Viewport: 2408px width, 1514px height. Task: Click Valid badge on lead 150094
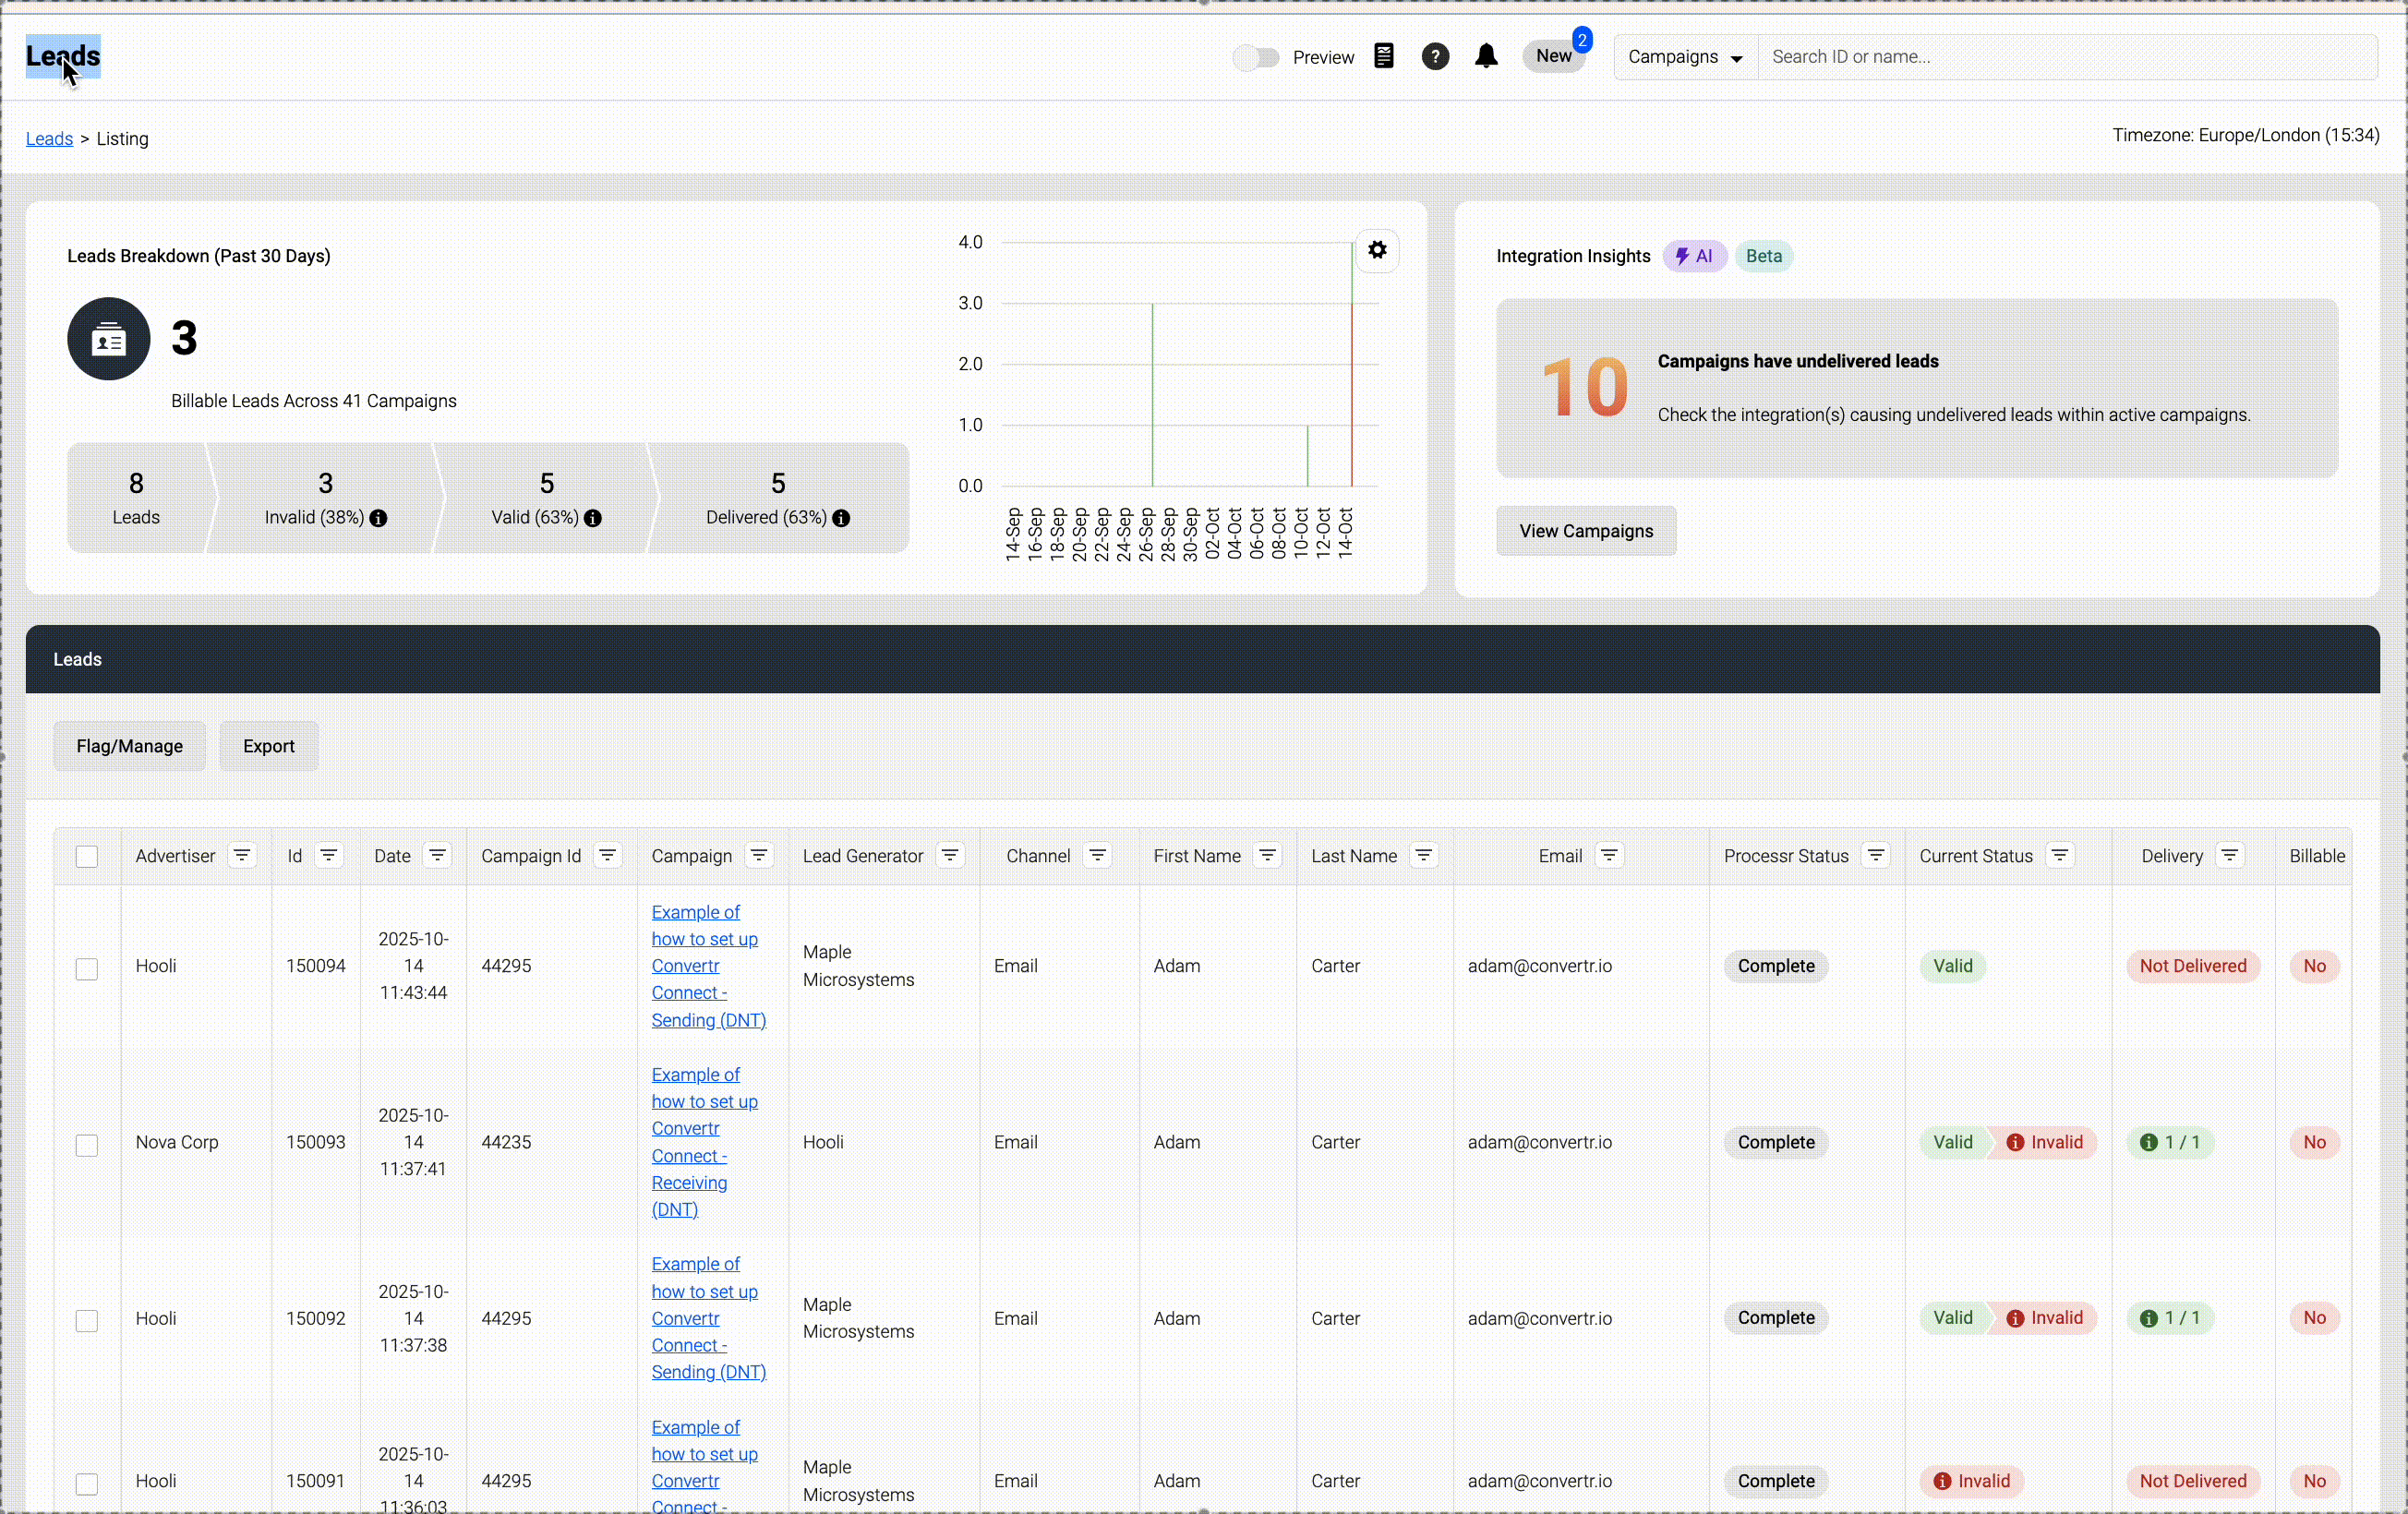pyautogui.click(x=1952, y=966)
